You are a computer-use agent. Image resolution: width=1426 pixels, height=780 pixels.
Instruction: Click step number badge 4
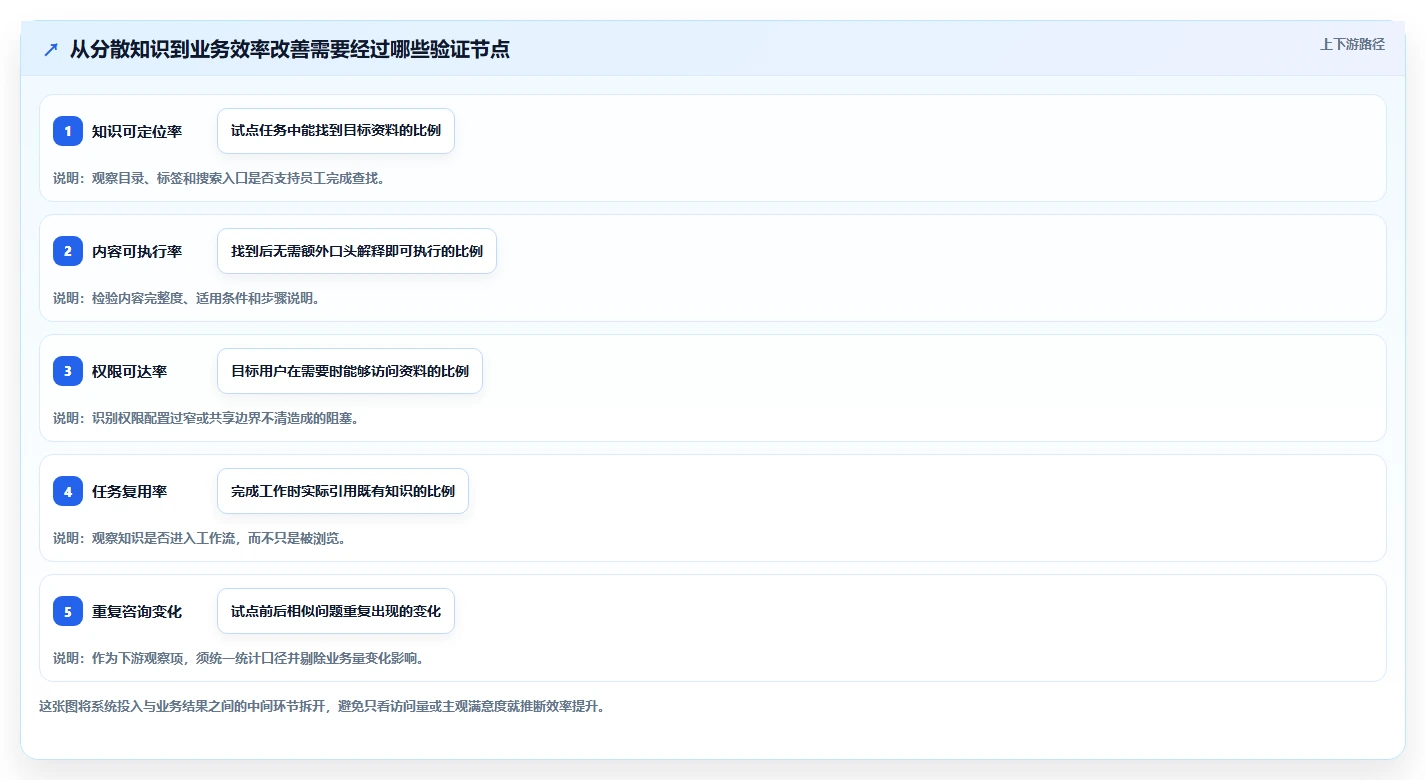68,491
